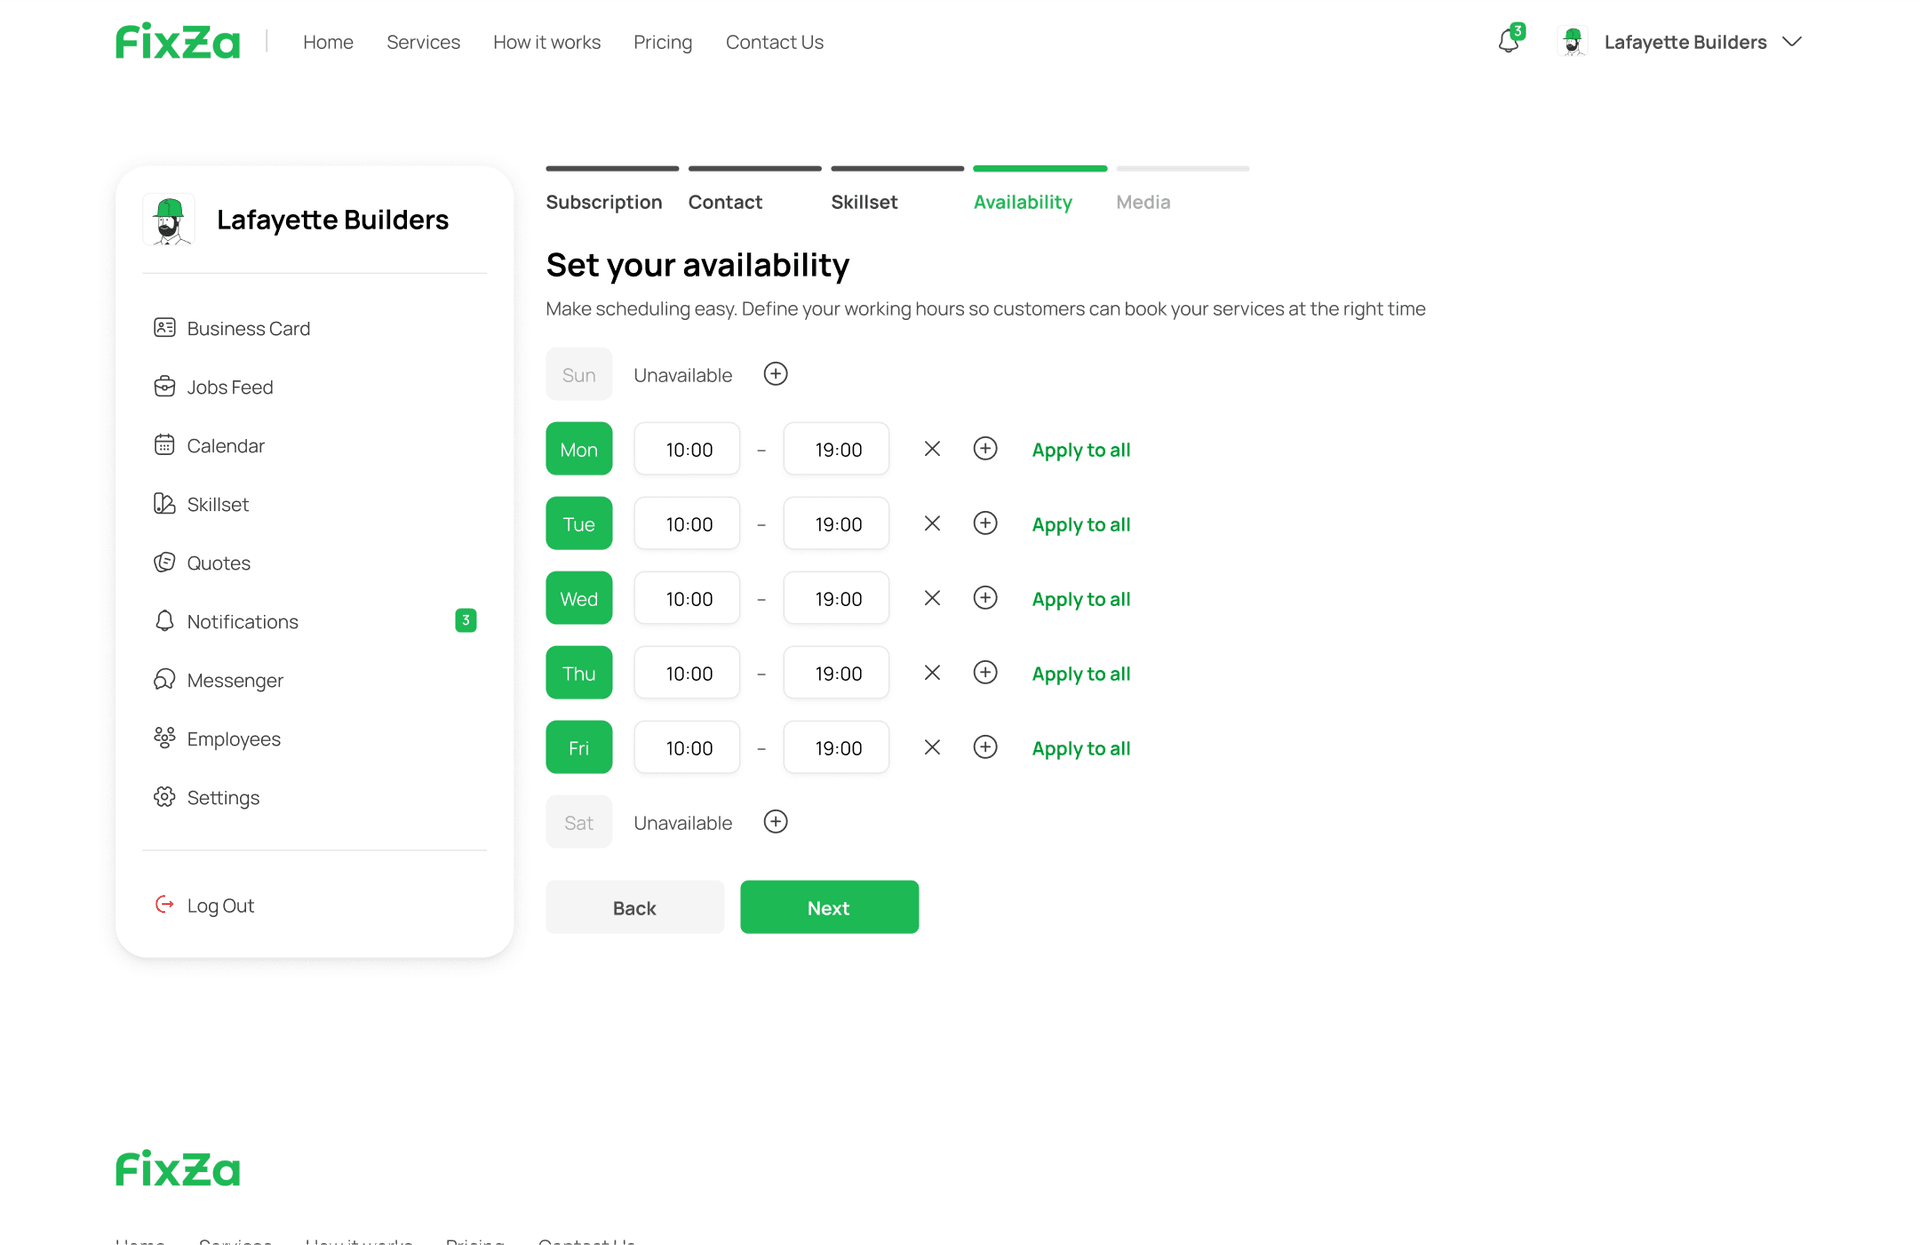The image size is (1920, 1245).
Task: Open the Calendar
Action: pyautogui.click(x=225, y=445)
